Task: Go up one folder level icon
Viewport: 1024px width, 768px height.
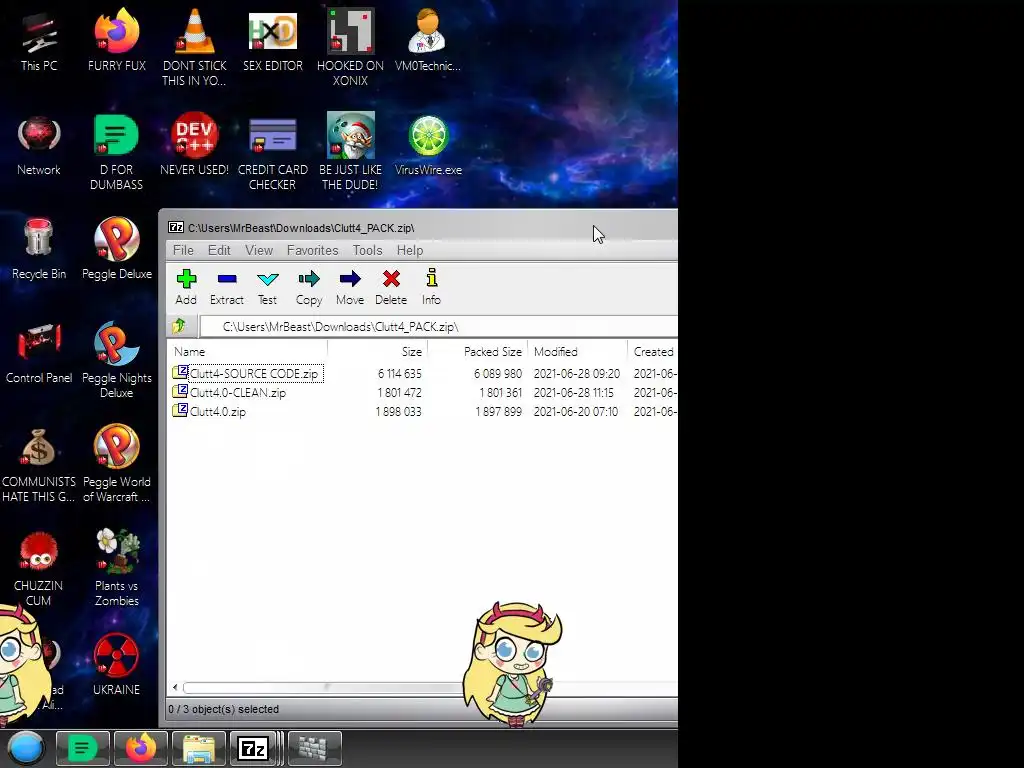Action: (x=179, y=325)
